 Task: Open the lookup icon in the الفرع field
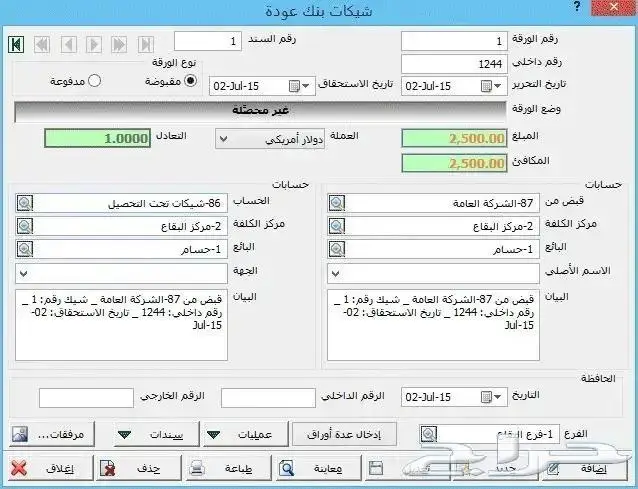point(428,434)
